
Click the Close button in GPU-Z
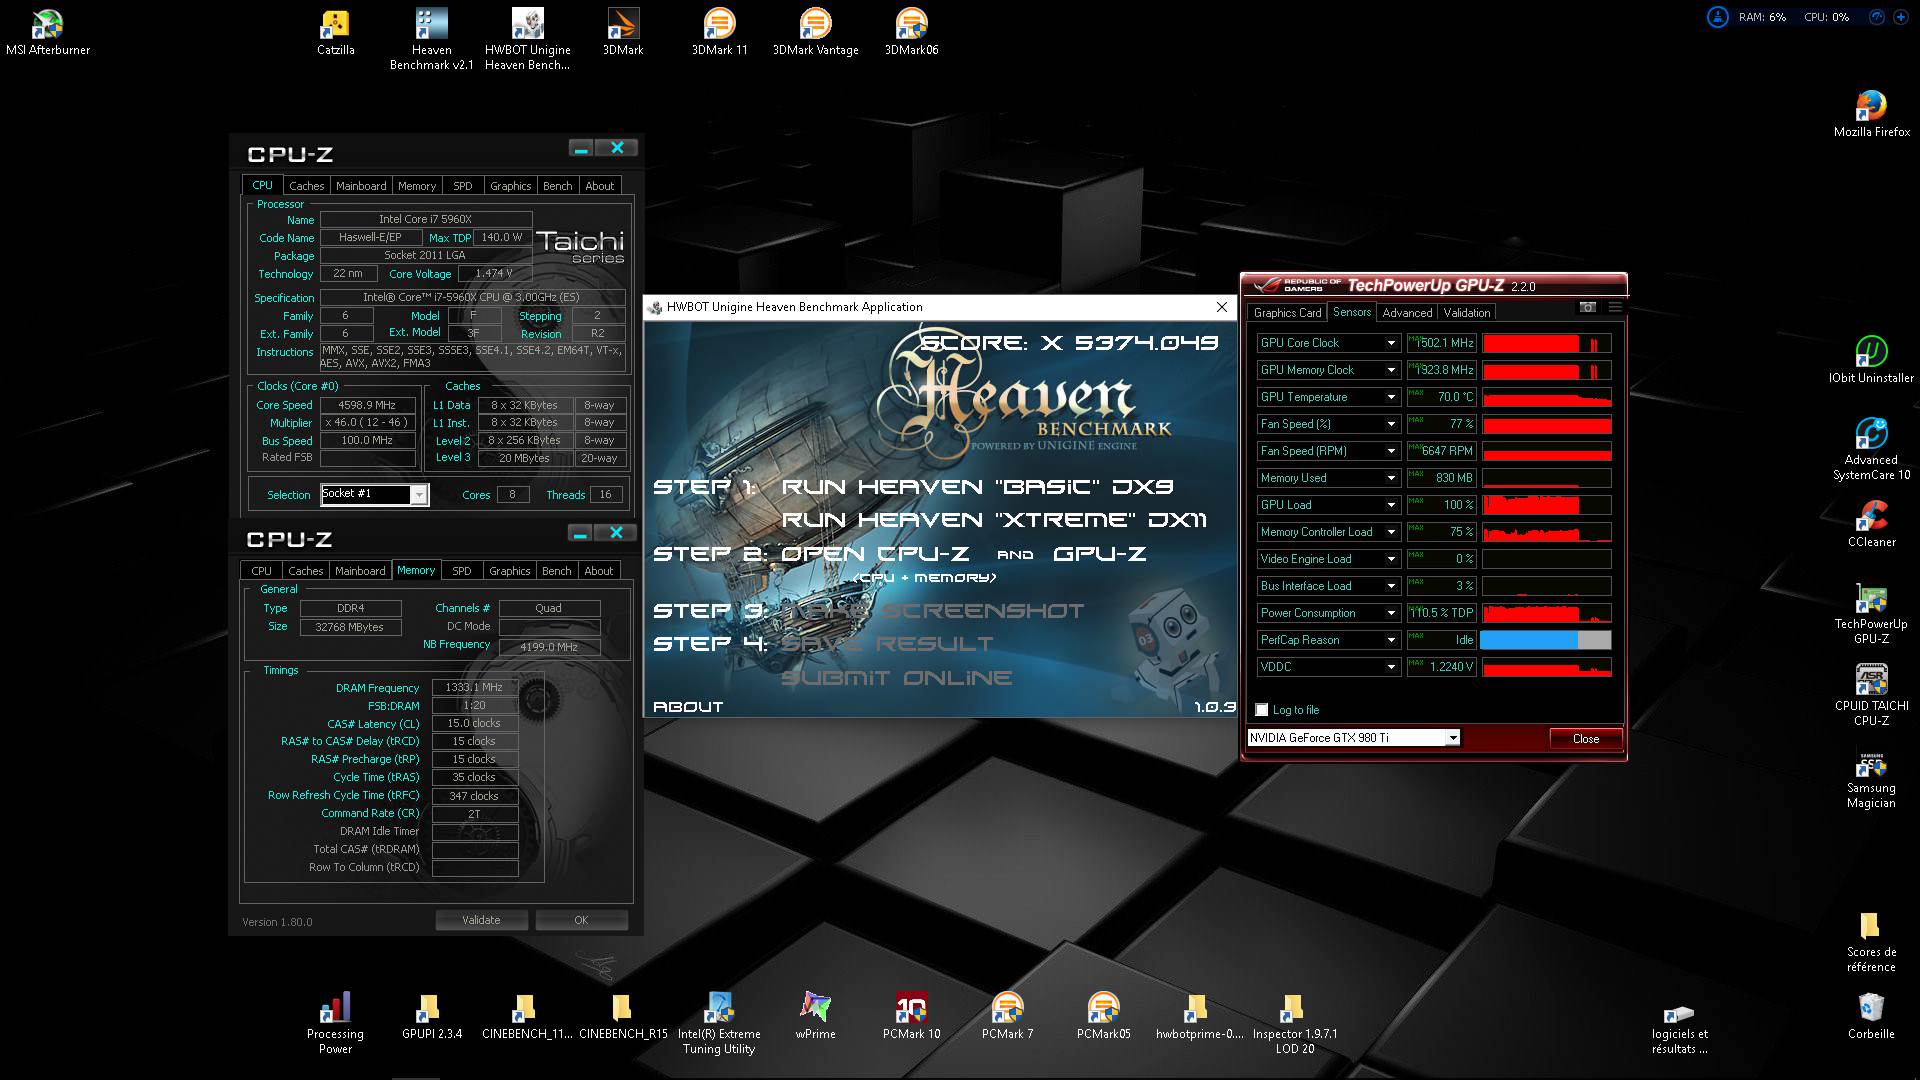tap(1586, 739)
